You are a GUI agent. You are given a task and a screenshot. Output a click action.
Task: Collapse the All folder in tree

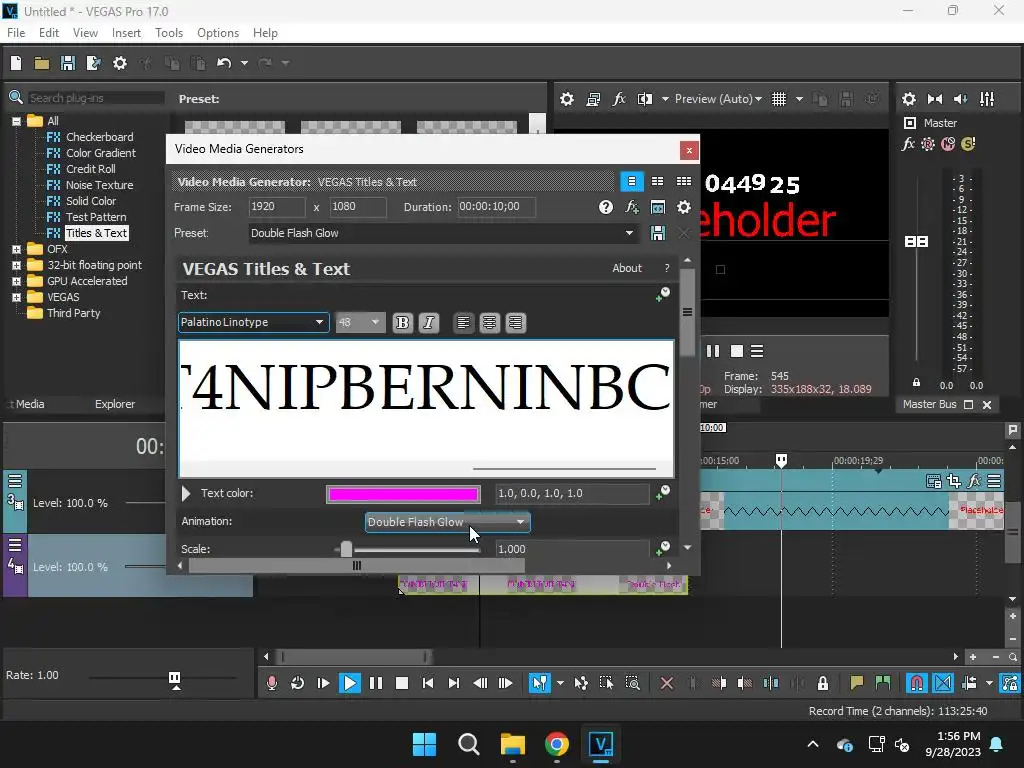pos(16,121)
